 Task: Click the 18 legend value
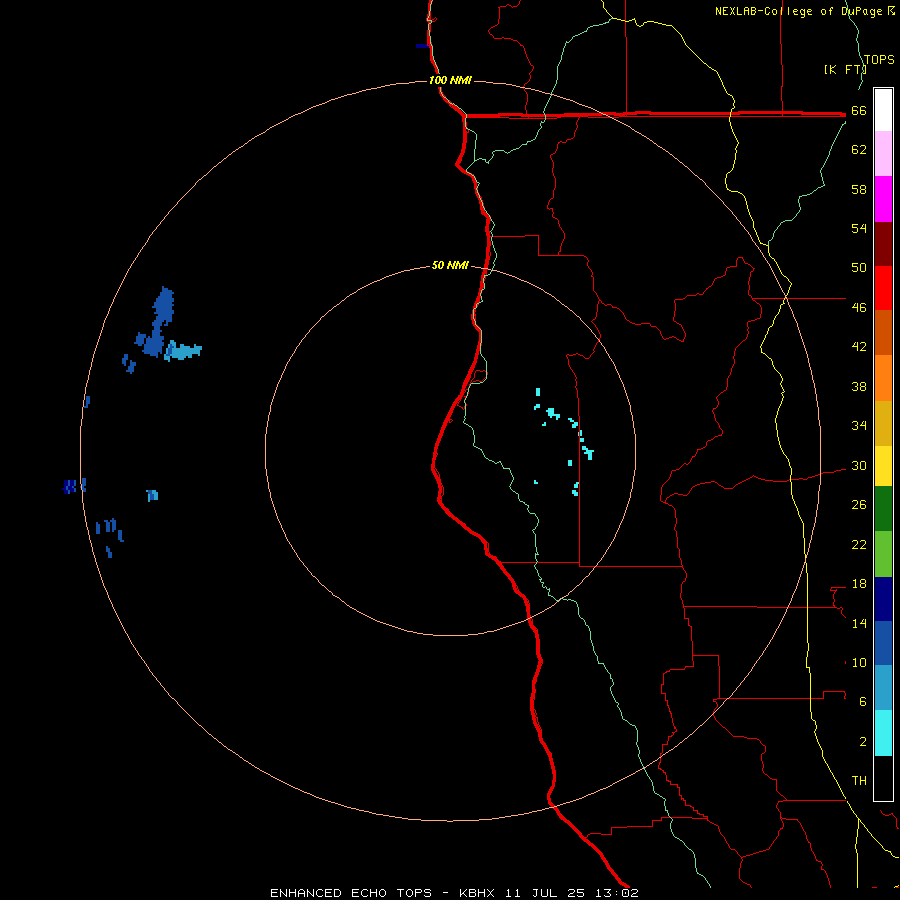859,584
